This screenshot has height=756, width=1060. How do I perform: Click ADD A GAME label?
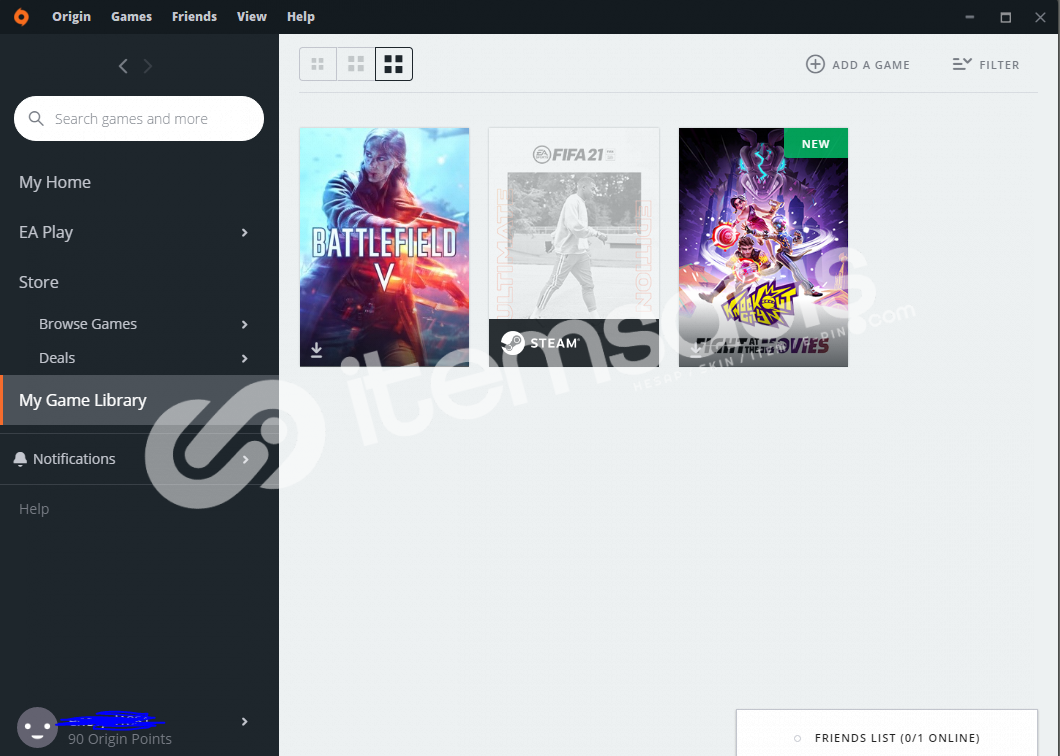click(x=871, y=65)
